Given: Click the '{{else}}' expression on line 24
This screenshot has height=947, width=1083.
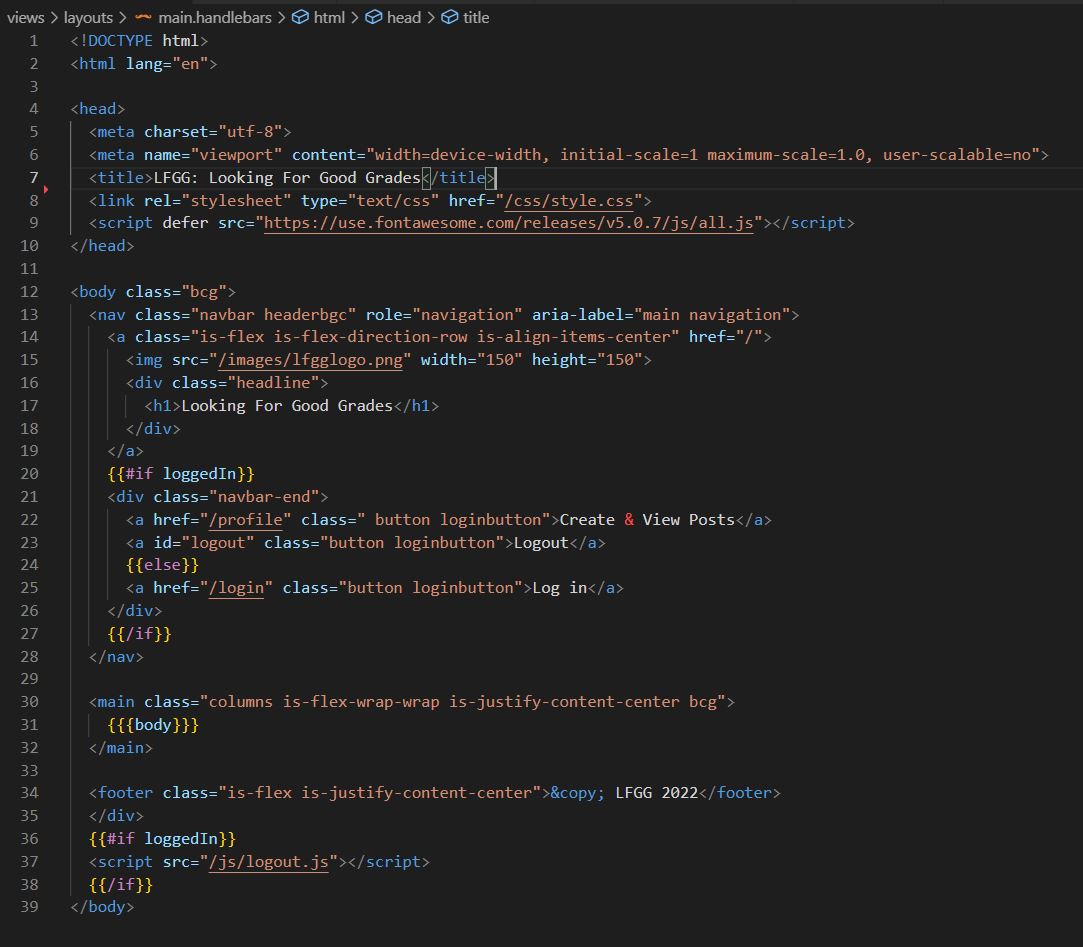Looking at the screenshot, I should coord(162,565).
